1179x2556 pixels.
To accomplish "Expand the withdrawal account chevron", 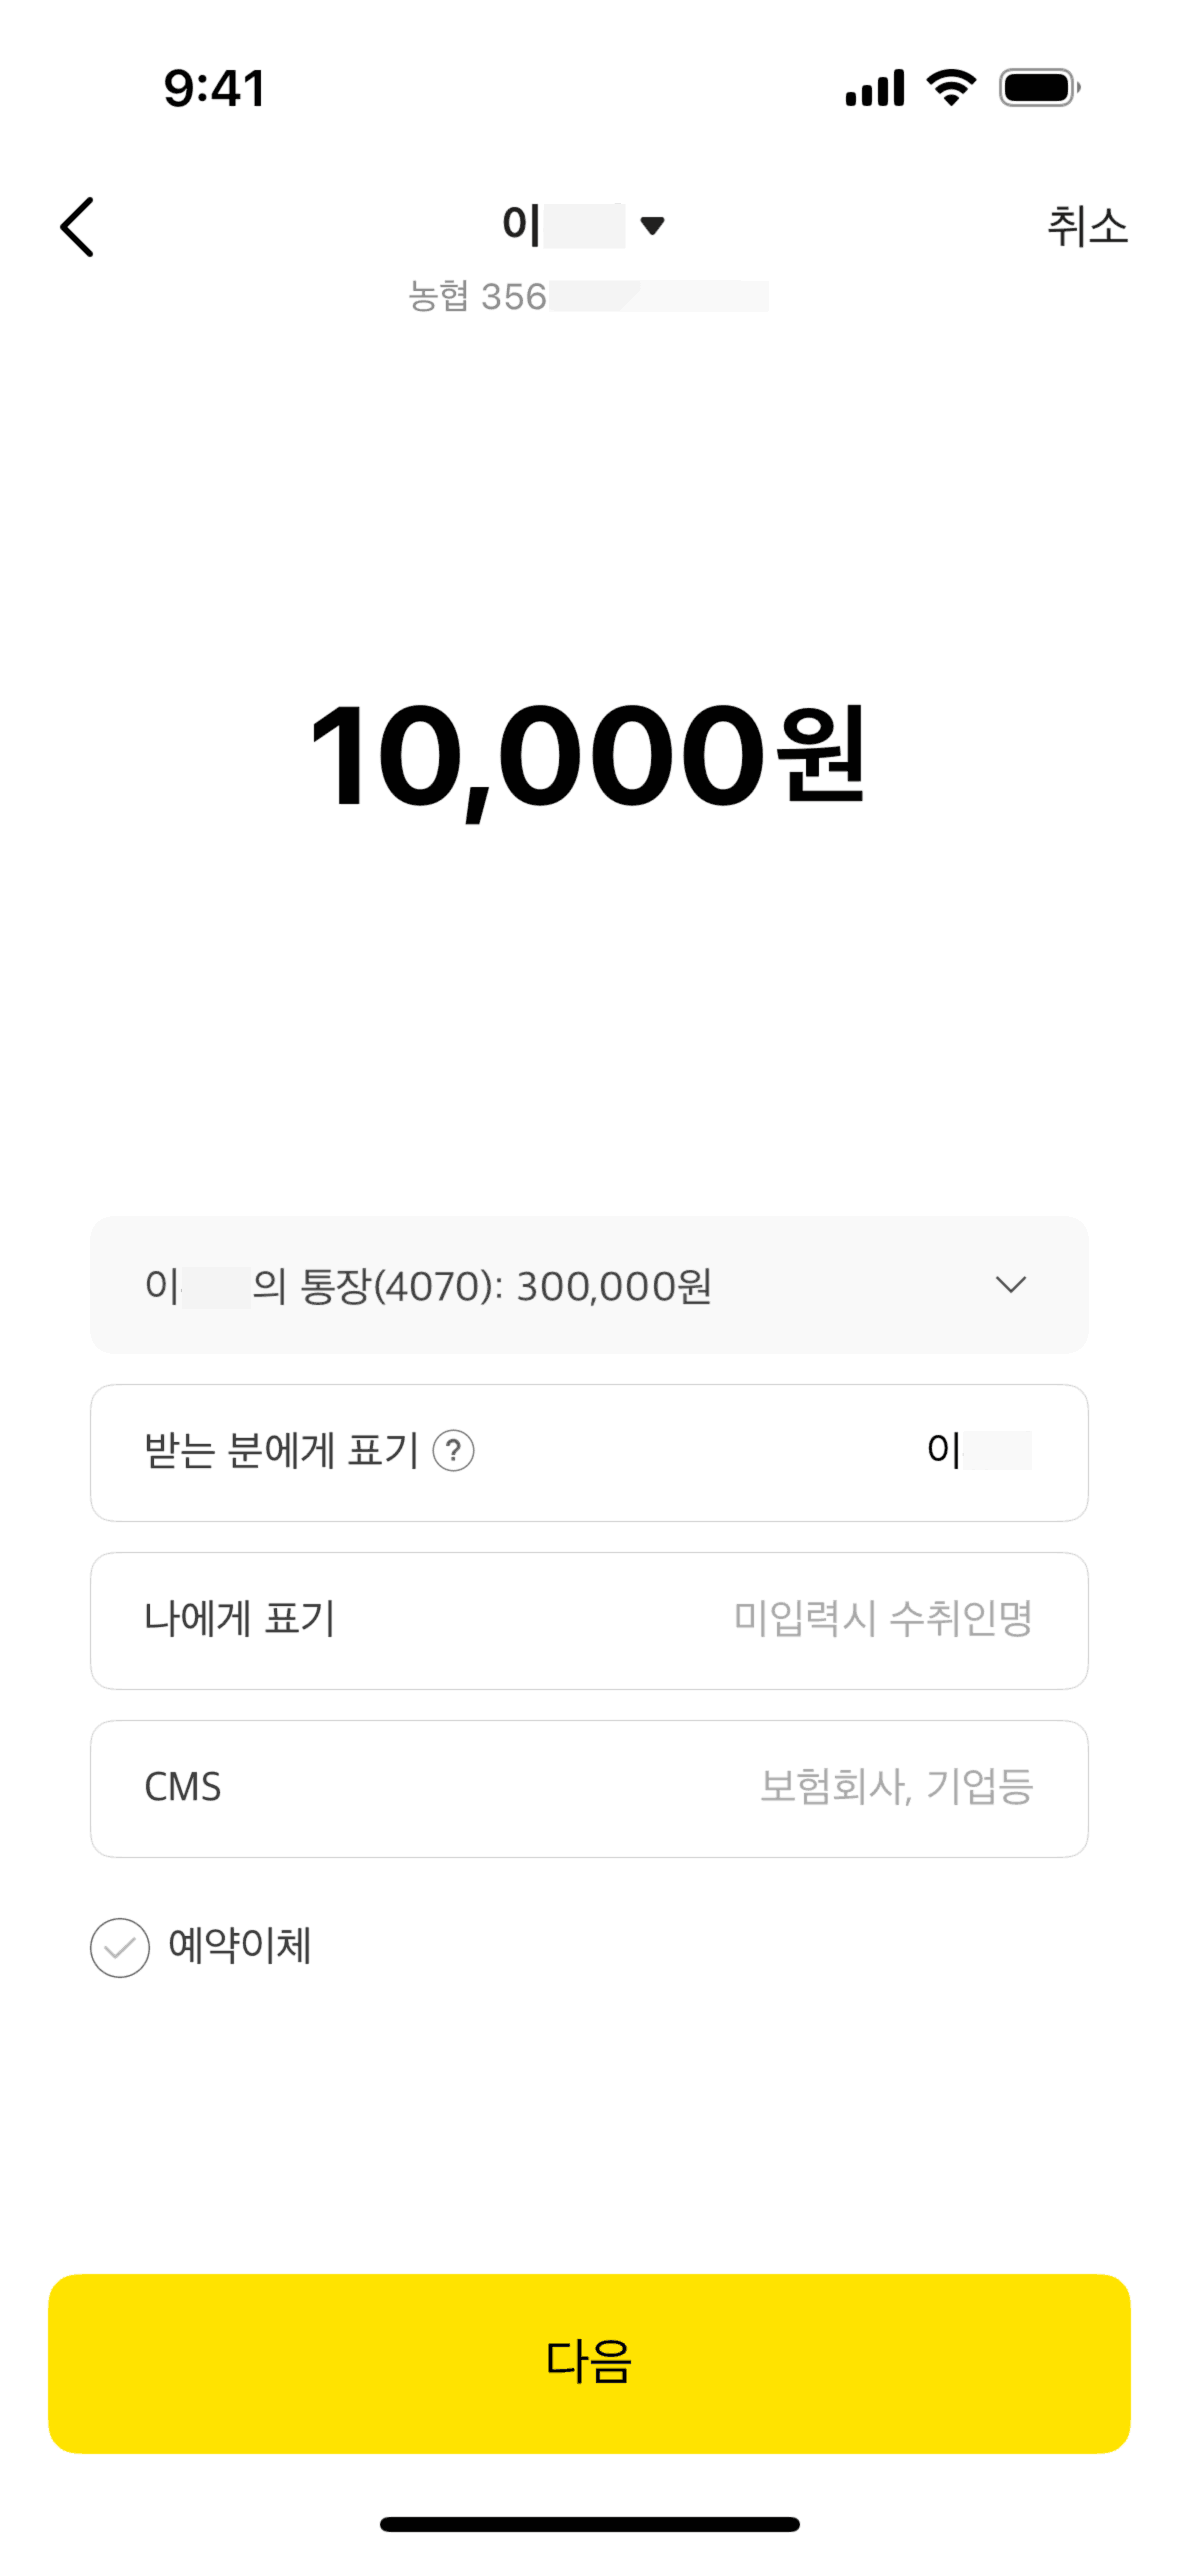I will point(1011,1284).
